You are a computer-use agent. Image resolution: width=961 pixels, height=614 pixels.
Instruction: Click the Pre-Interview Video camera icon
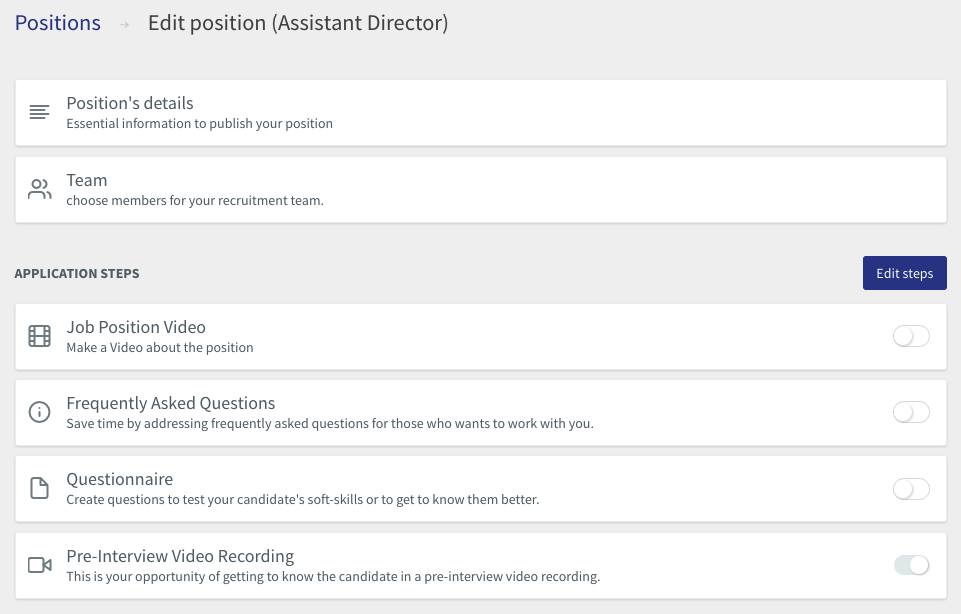point(40,565)
